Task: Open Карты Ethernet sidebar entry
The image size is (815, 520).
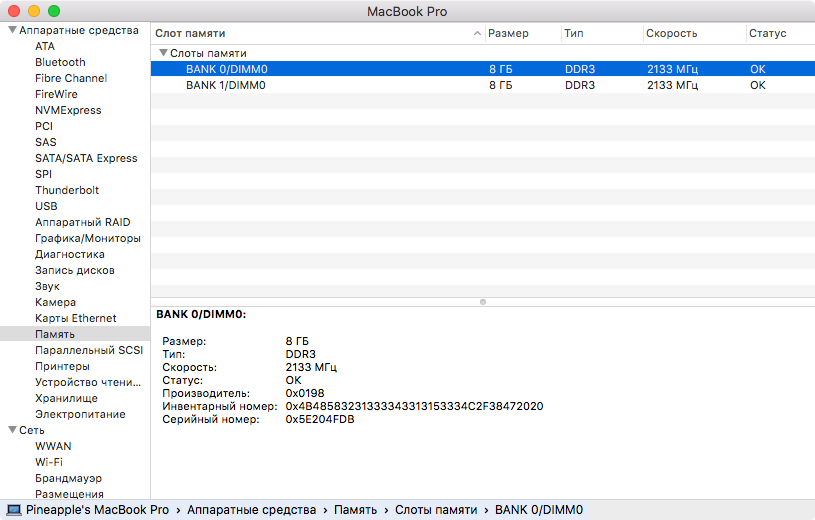Action: click(x=76, y=318)
